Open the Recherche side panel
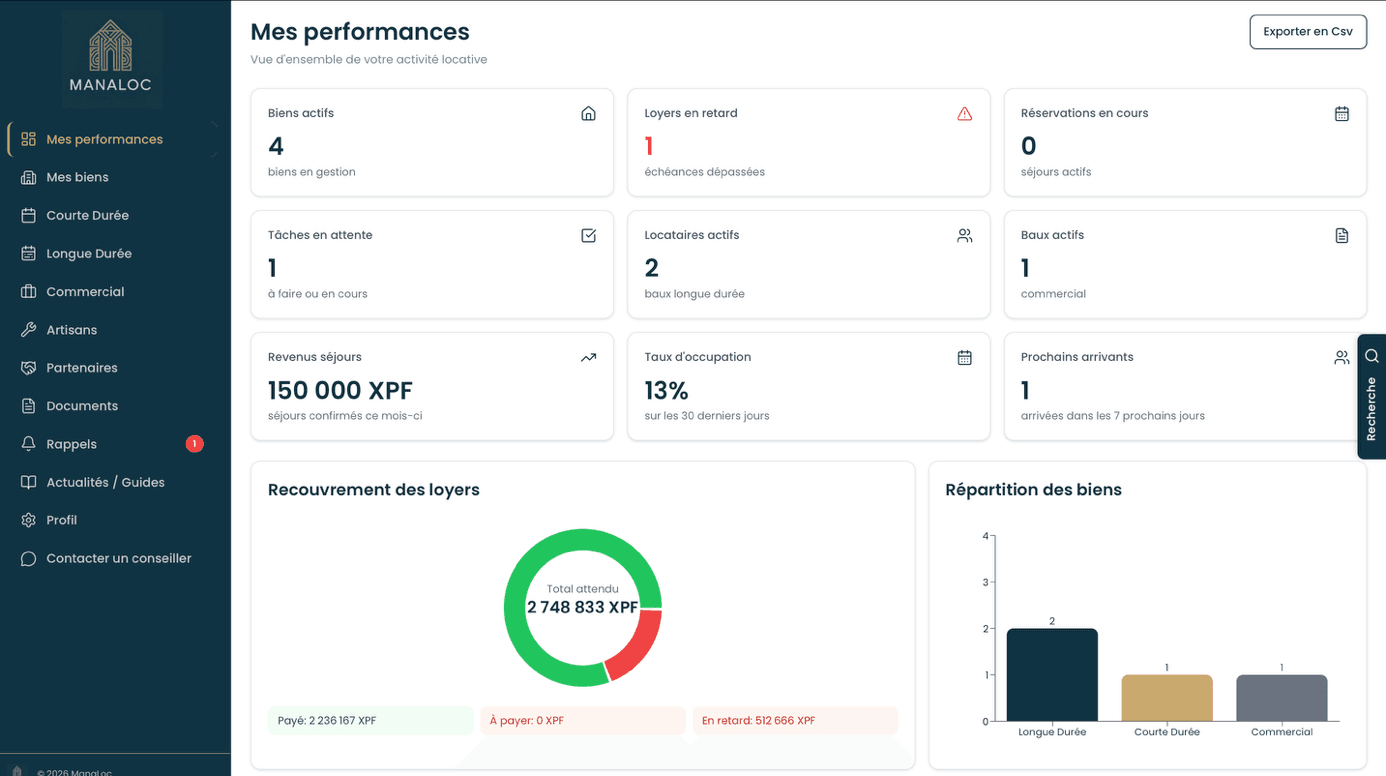Viewport: 1386px width, 776px height. pos(1371,396)
